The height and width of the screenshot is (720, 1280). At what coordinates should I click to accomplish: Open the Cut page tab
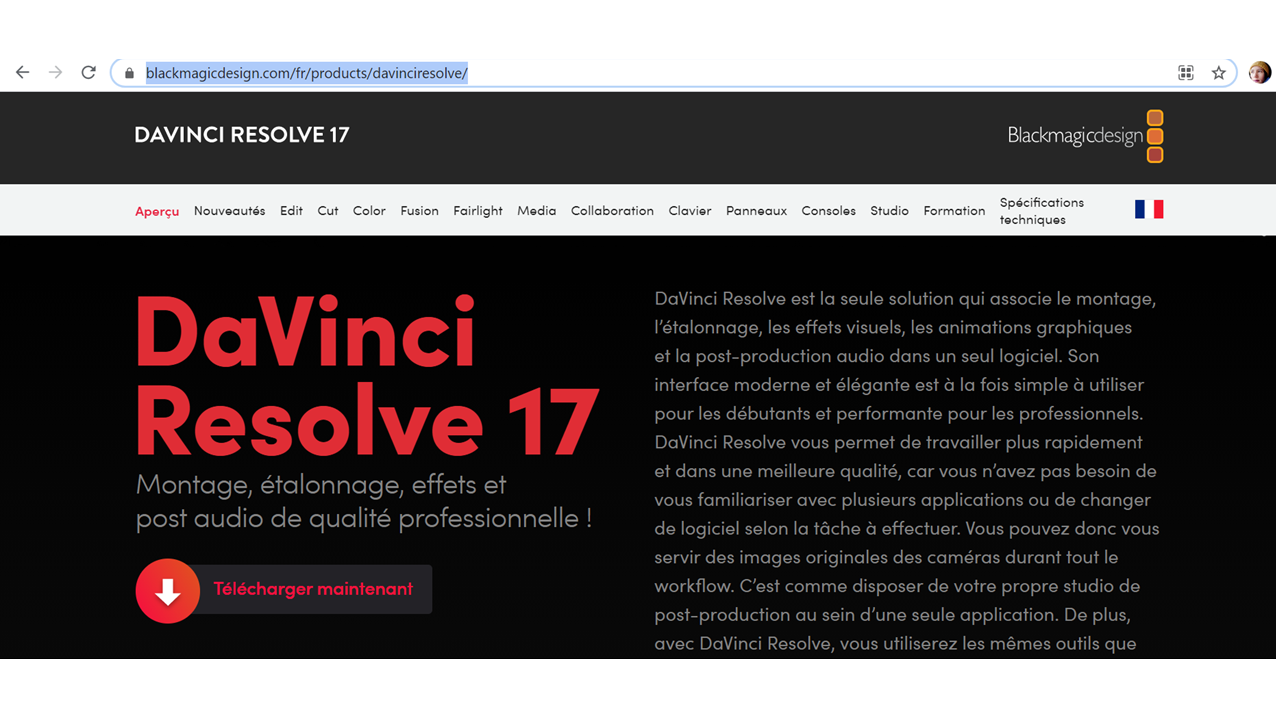(328, 211)
